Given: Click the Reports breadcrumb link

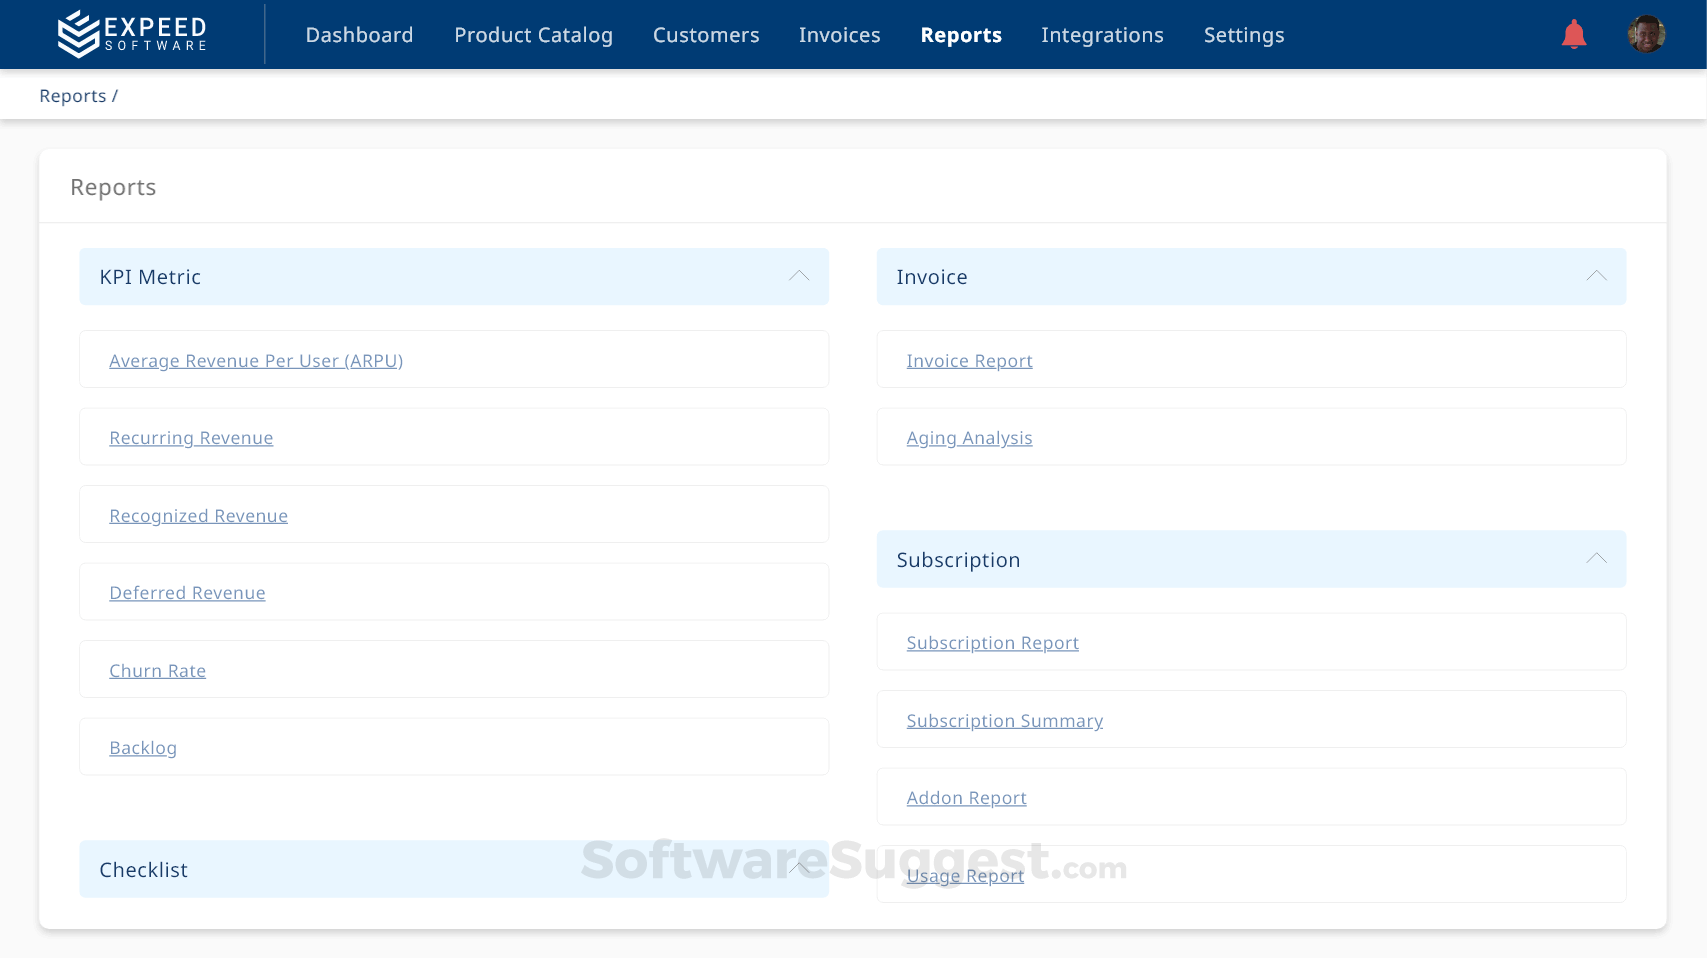Looking at the screenshot, I should point(72,95).
